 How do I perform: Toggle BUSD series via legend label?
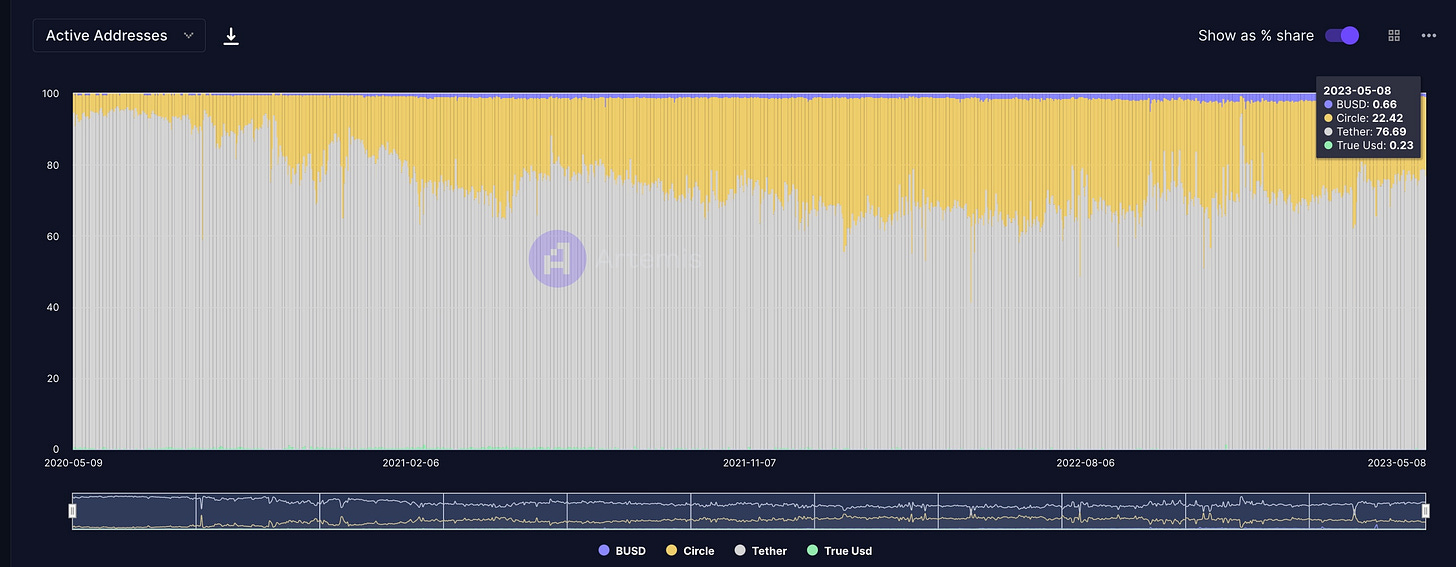tap(630, 551)
